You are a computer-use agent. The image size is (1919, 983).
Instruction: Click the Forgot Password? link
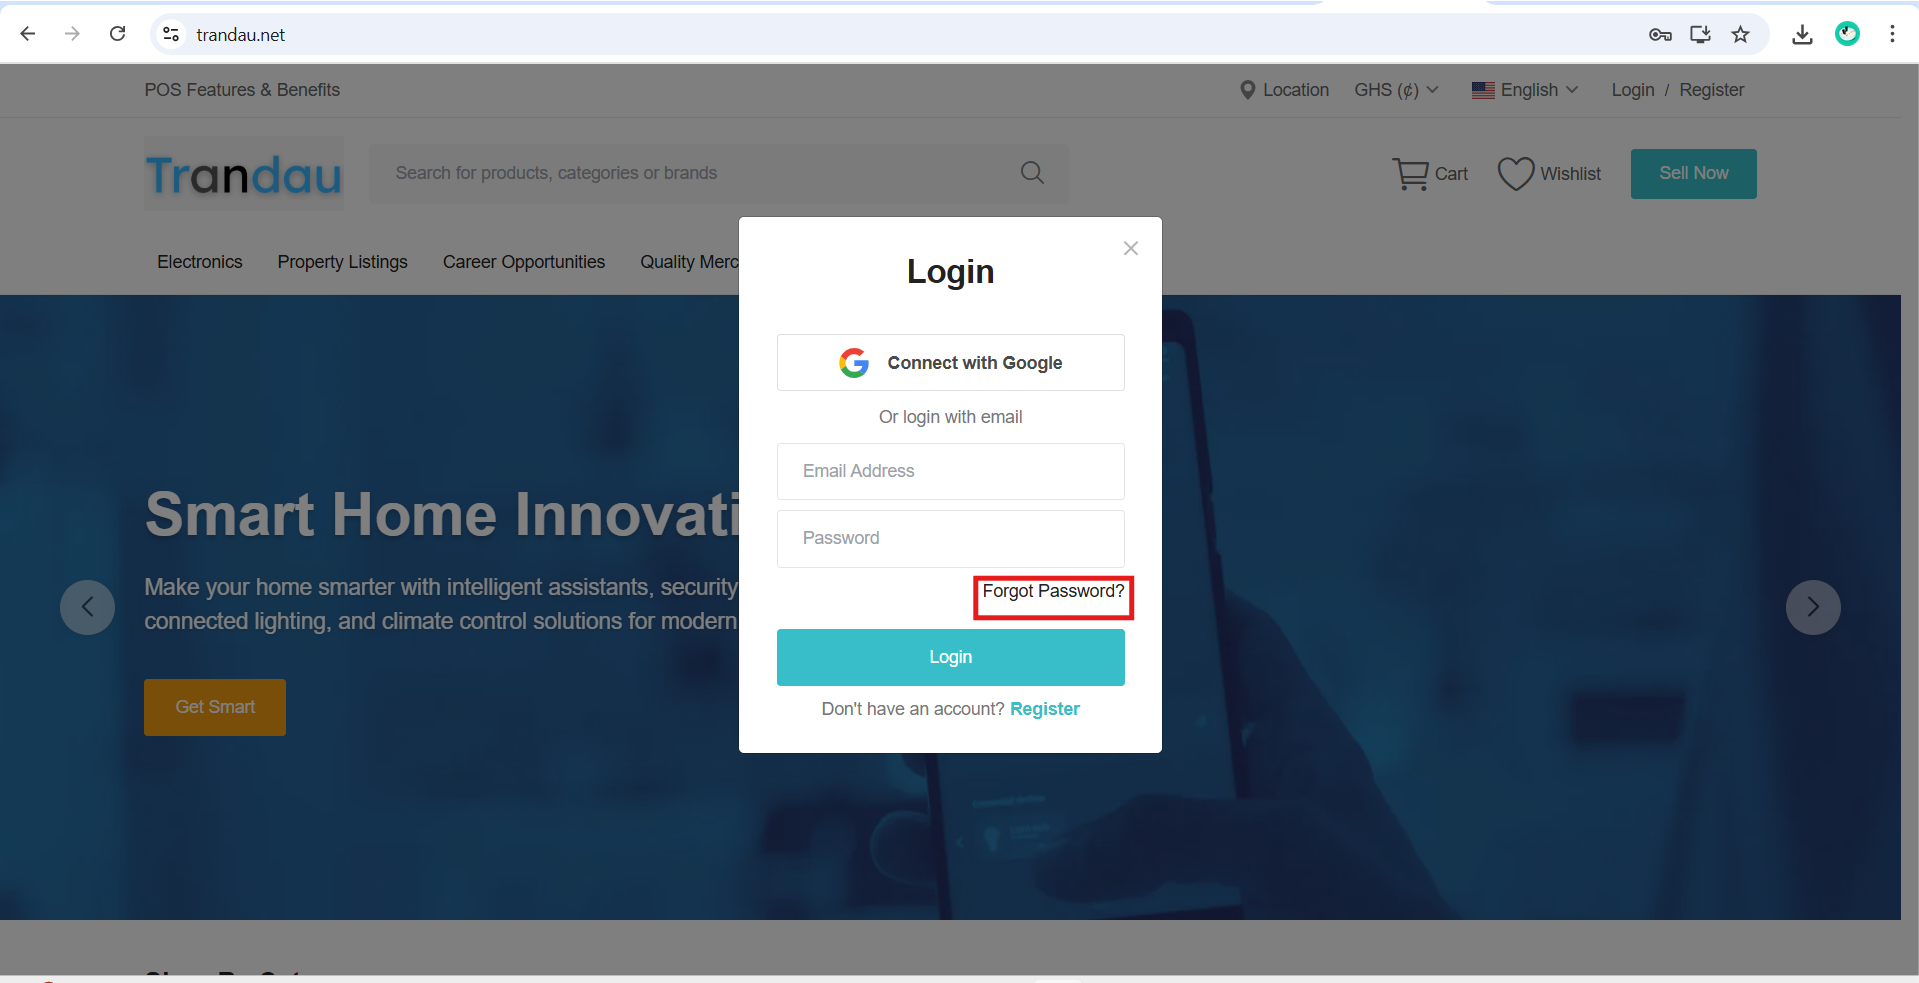[x=1053, y=591]
